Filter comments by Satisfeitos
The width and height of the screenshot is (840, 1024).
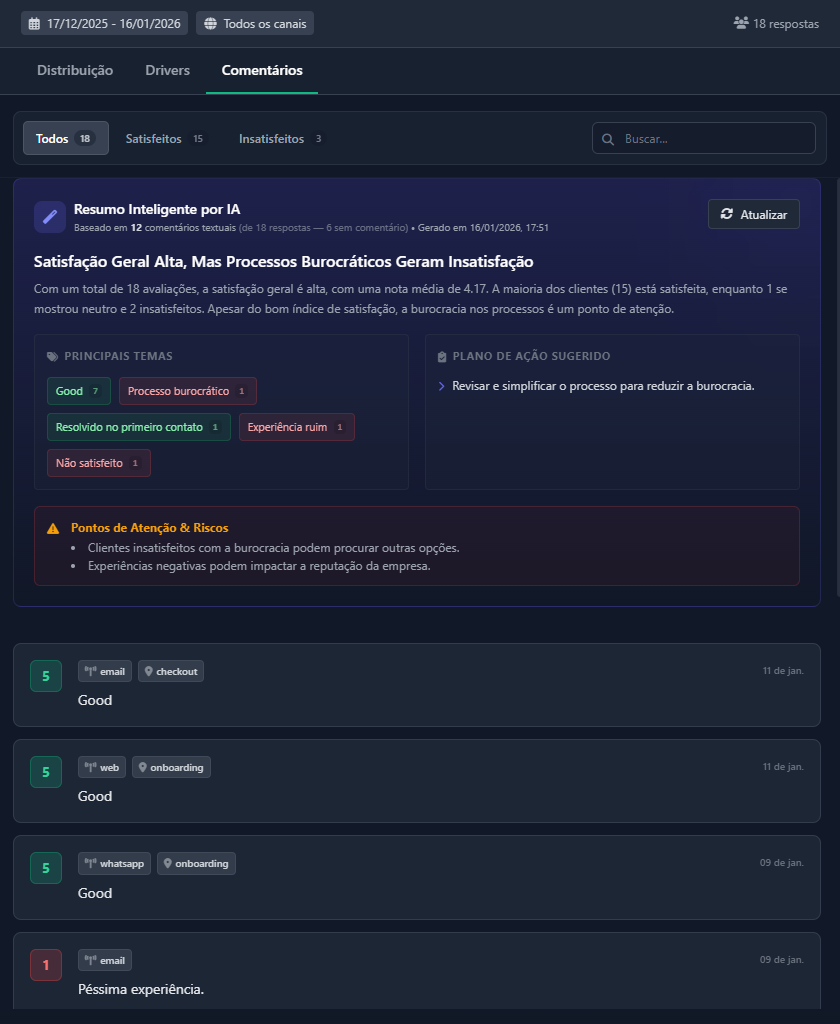point(156,139)
